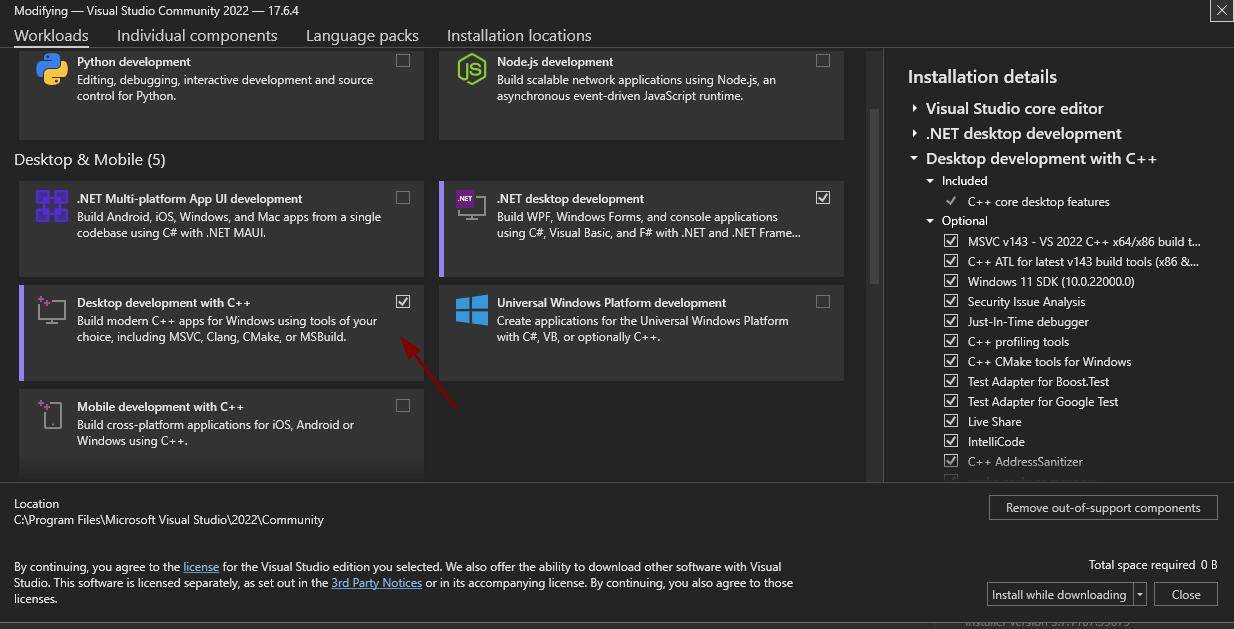This screenshot has height=629, width=1234.
Task: Expand Visual Studio core editor details
Action: coord(914,109)
